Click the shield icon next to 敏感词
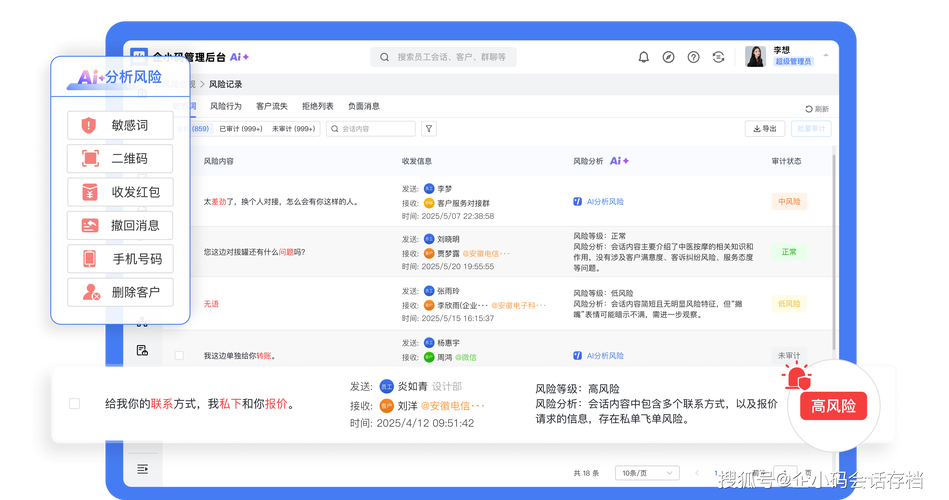949x500 pixels. coord(89,125)
